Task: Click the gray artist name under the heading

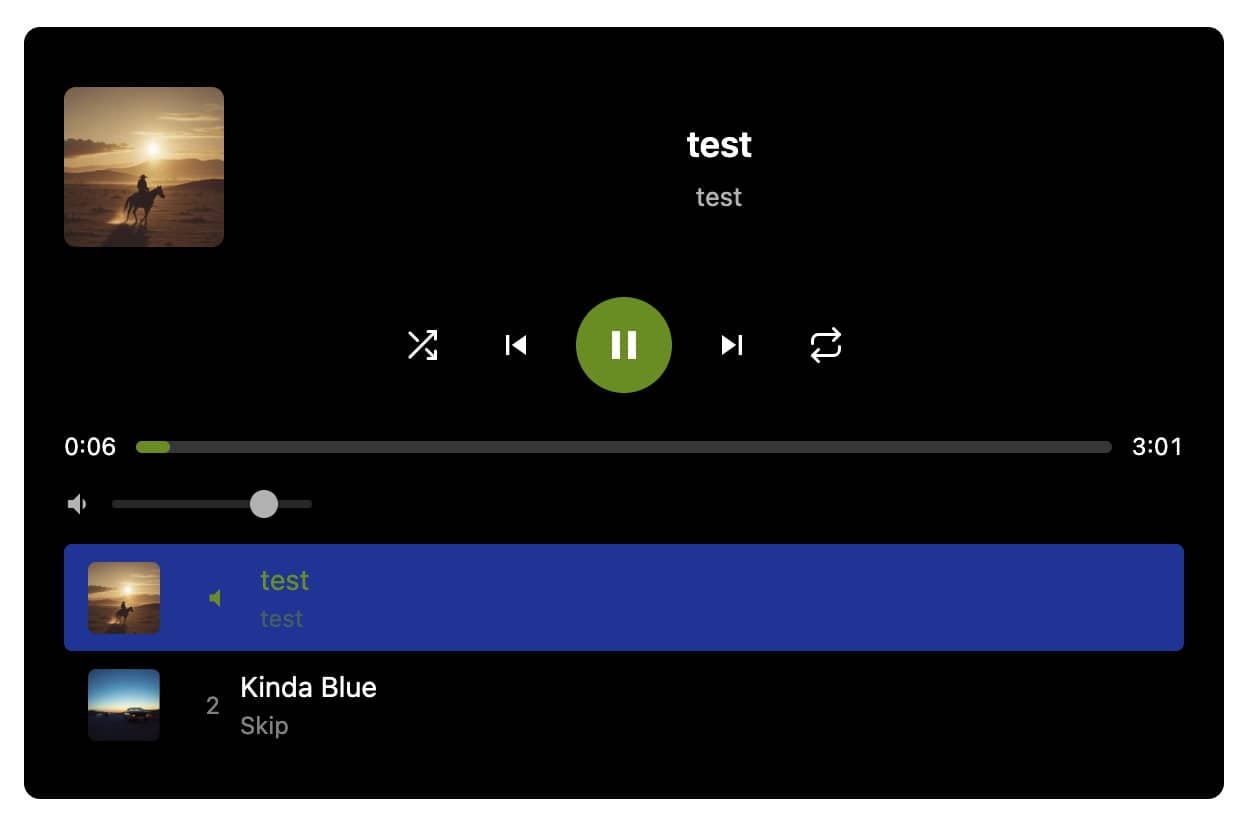Action: point(719,197)
